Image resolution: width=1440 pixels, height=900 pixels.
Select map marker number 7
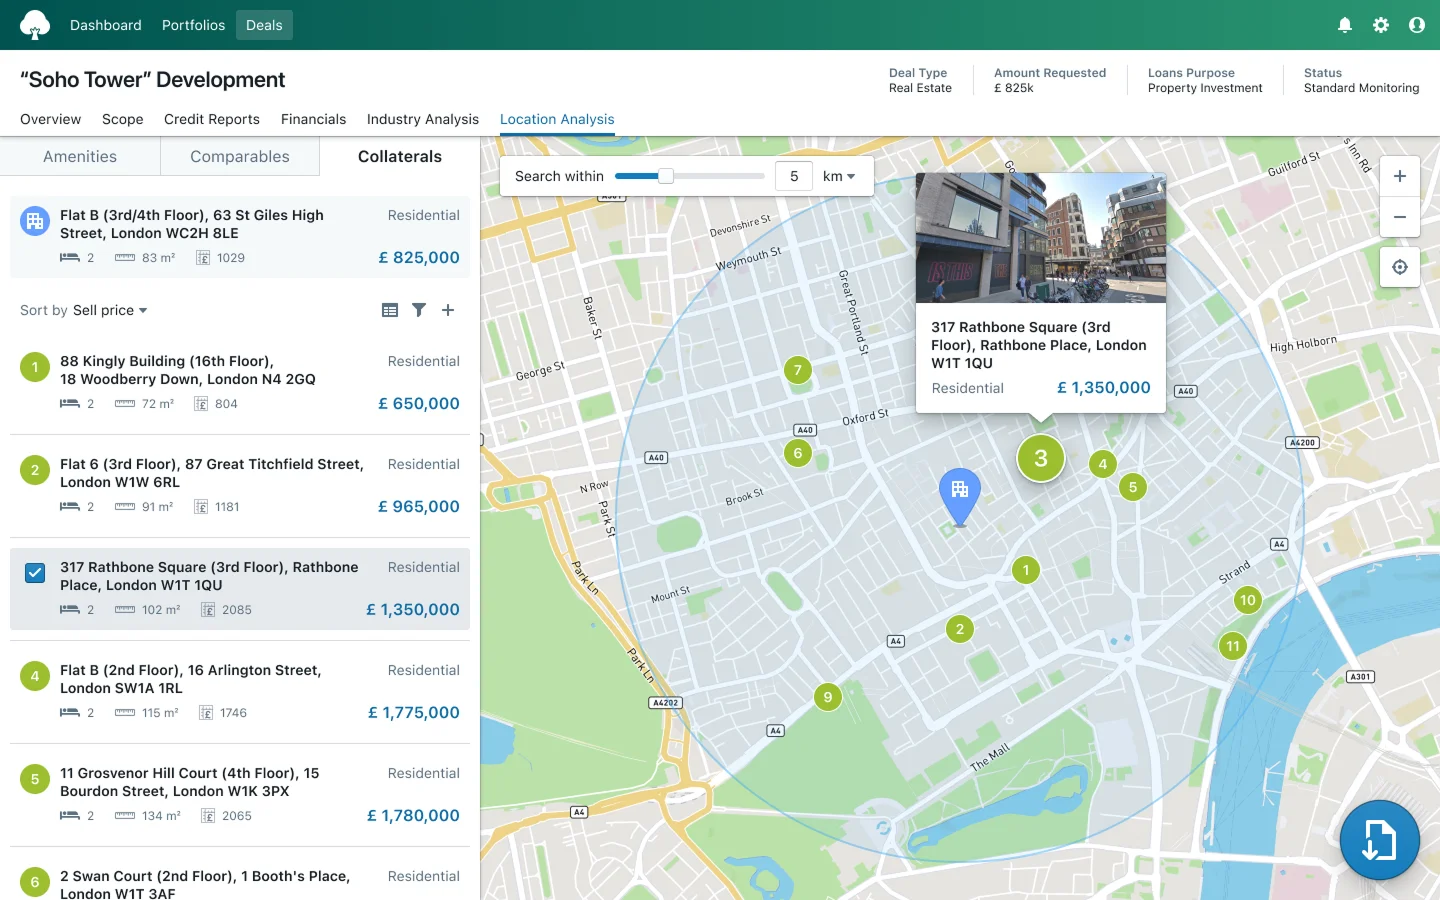click(x=797, y=370)
